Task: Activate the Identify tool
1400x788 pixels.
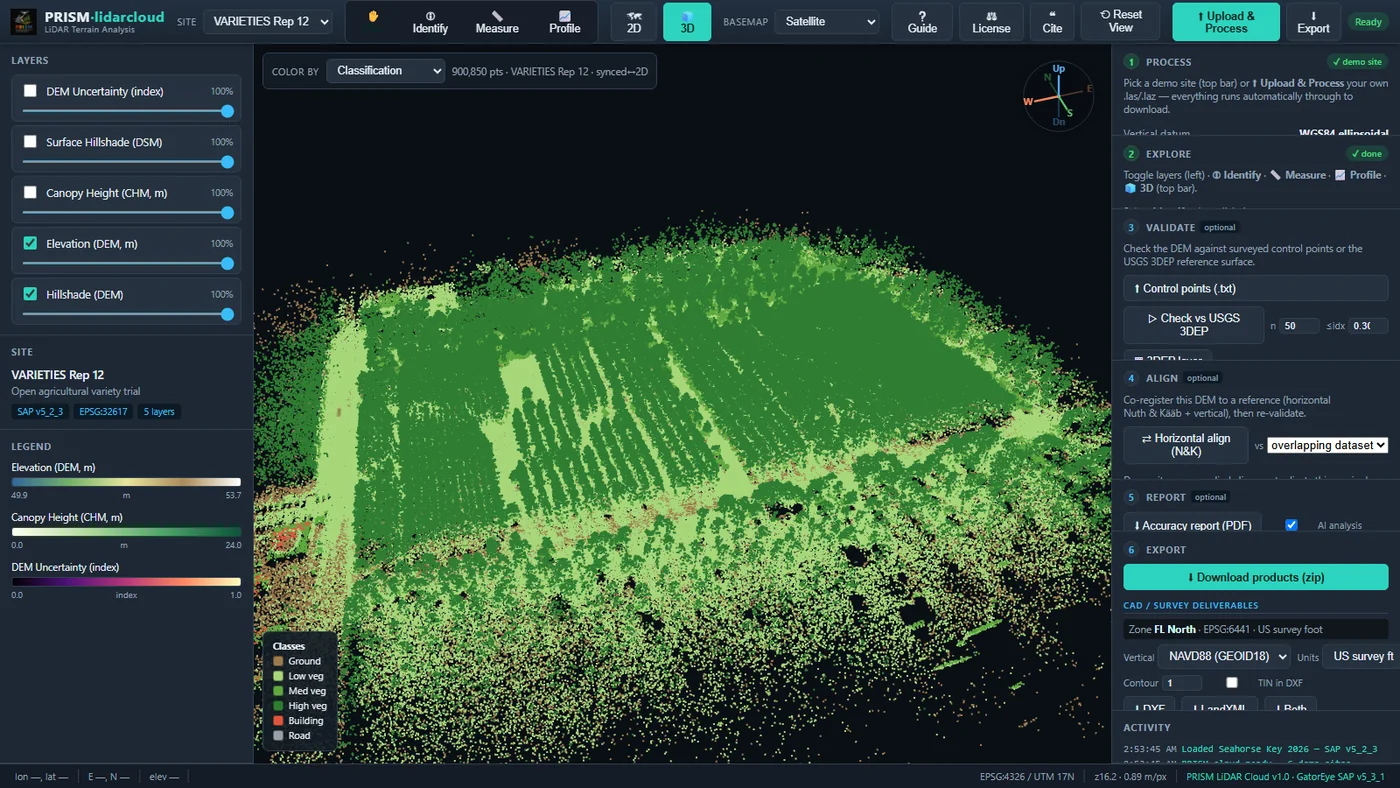Action: coord(430,21)
